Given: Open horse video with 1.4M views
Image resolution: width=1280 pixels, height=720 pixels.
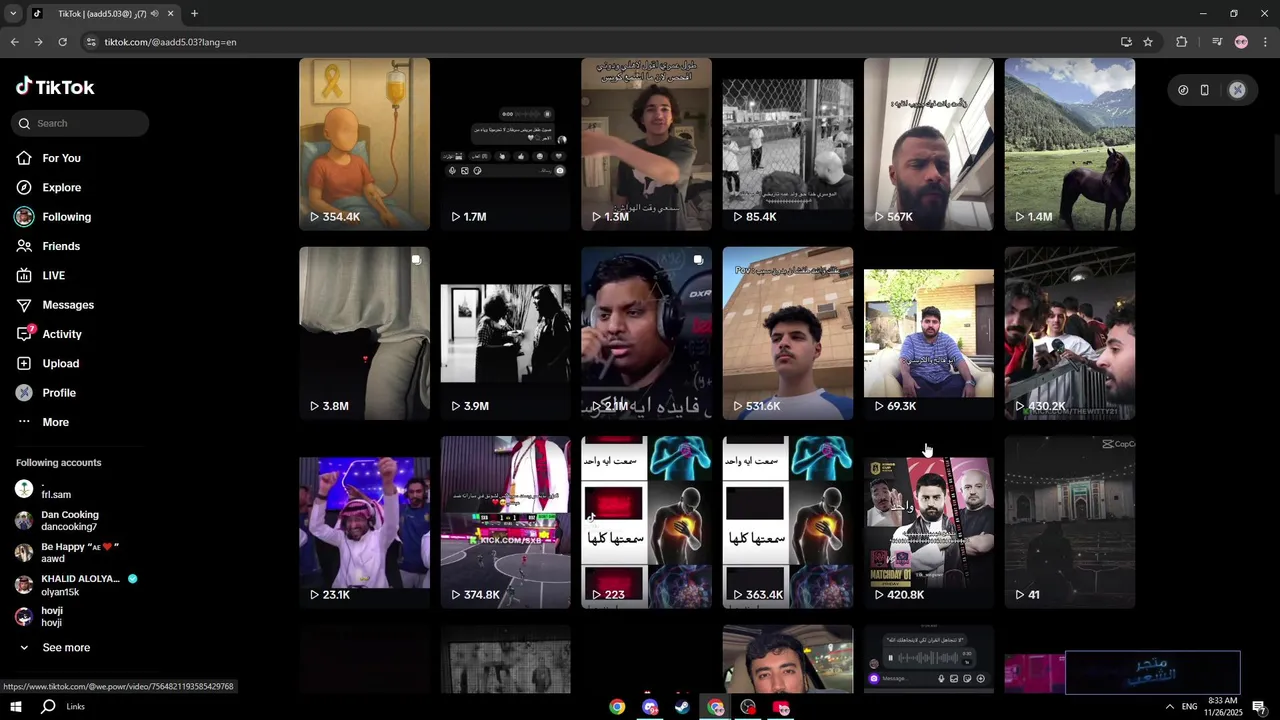Looking at the screenshot, I should (1069, 144).
